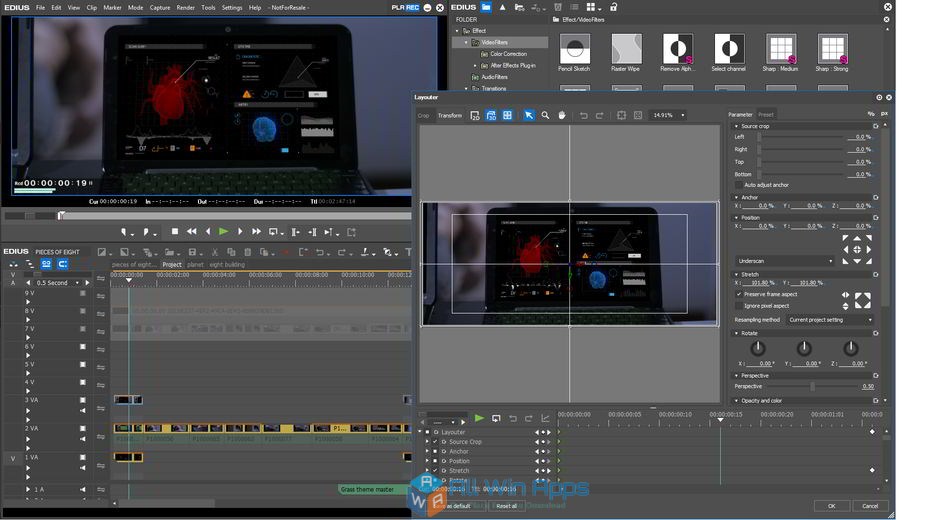This screenshot has height=520, width=925.
Task: Click Cancel in the Layouter dialog
Action: click(870, 506)
